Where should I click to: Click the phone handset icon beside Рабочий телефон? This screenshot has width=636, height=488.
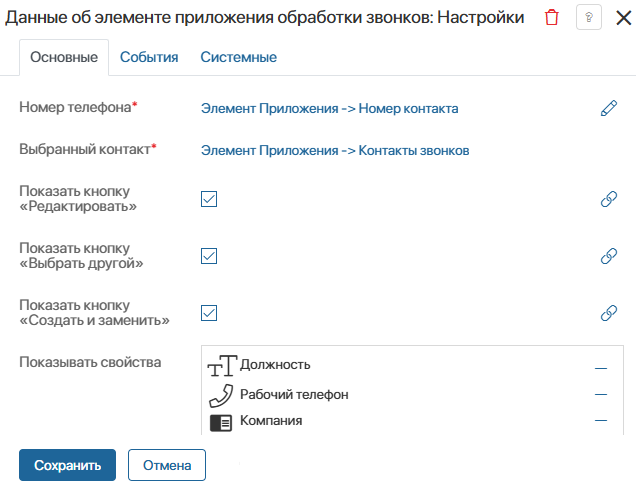[221, 396]
